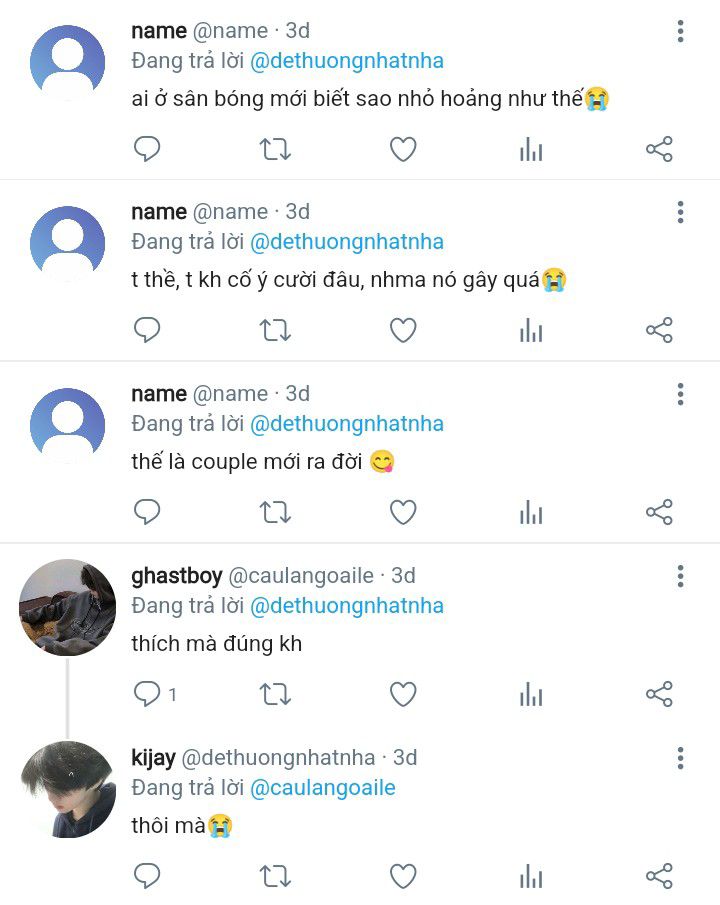Open more options on first tweet
This screenshot has width=720, height=905.
[x=680, y=32]
